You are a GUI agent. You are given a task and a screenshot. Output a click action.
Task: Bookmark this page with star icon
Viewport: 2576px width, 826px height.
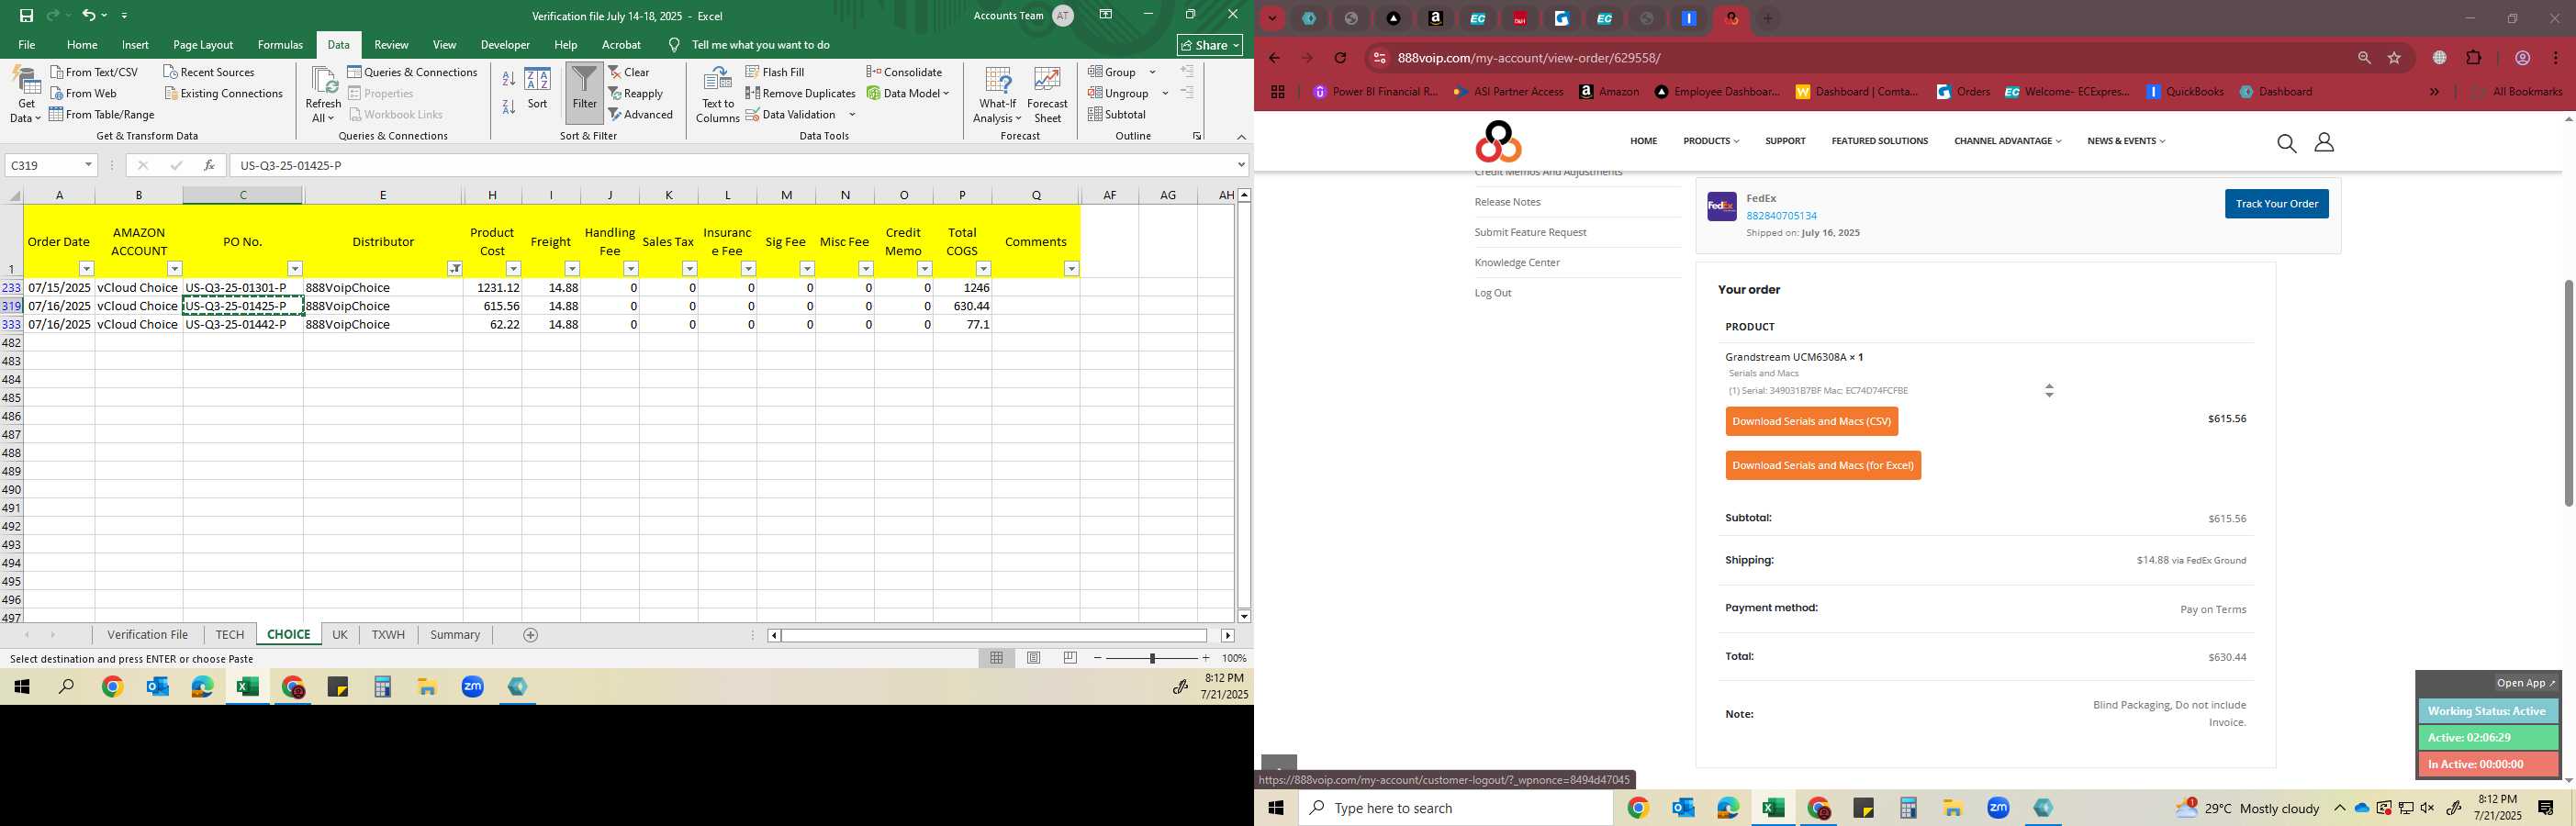pyautogui.click(x=2394, y=58)
